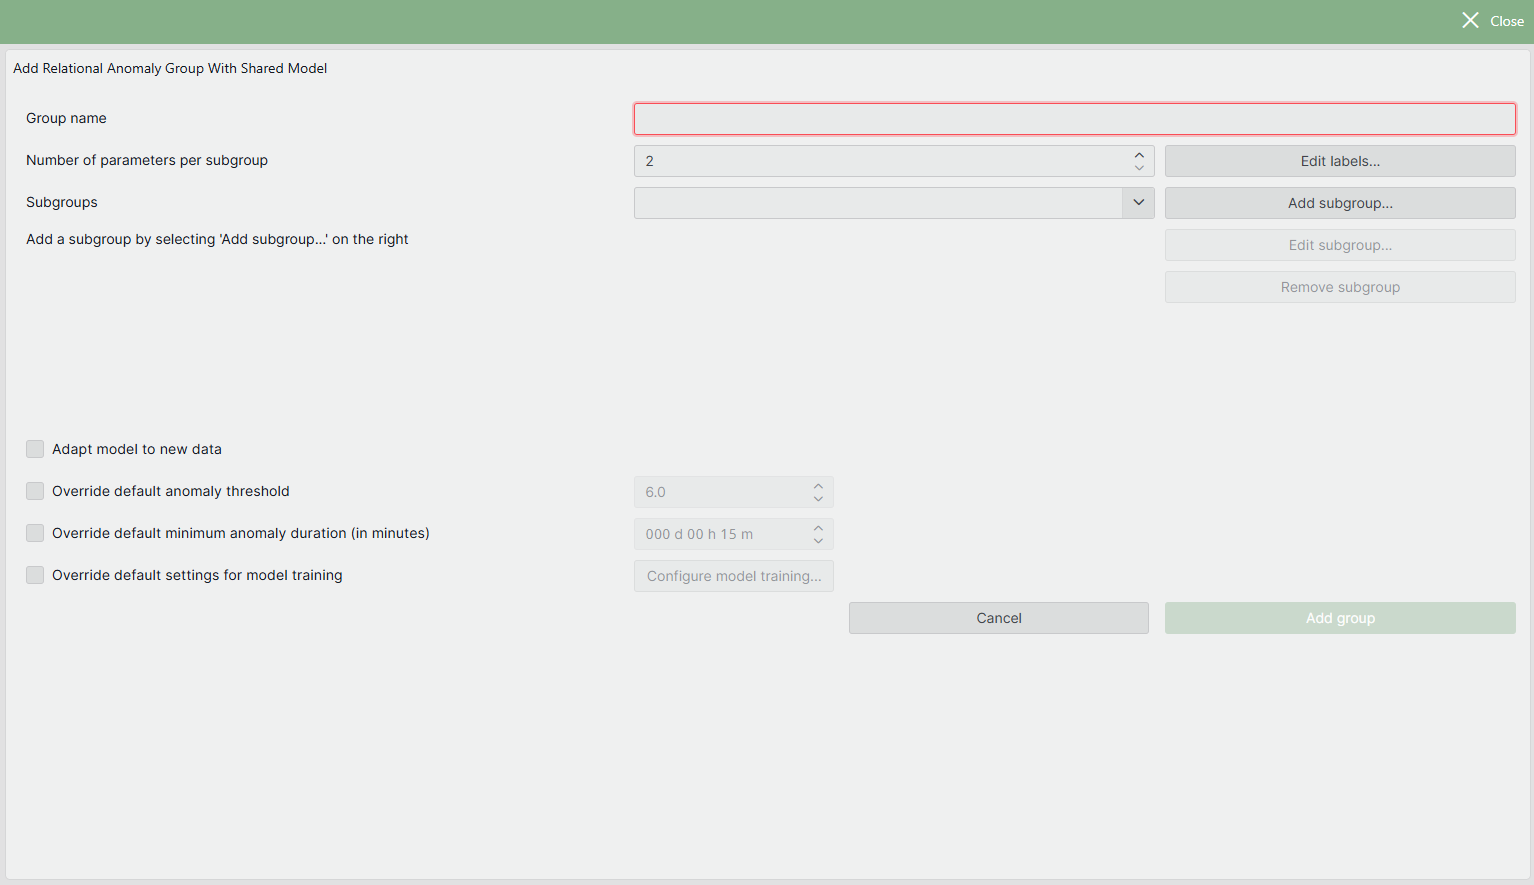Click inside the Group name field
Viewport: 1534px width, 885px height.
point(1074,118)
